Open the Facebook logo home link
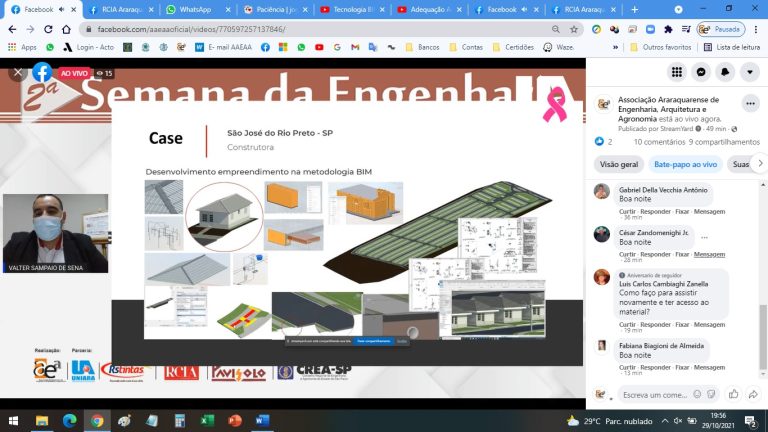 tap(42, 72)
